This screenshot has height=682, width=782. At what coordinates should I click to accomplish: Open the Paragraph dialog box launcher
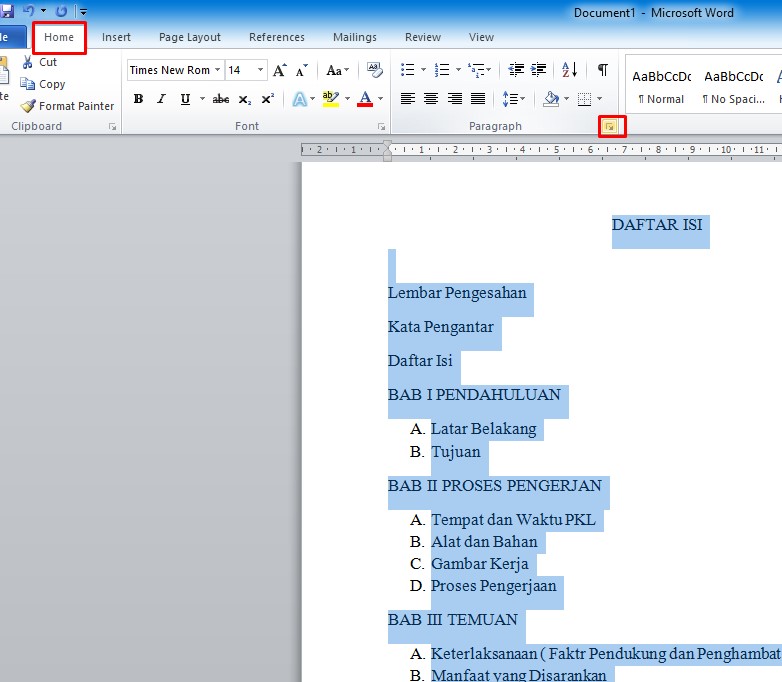click(608, 127)
